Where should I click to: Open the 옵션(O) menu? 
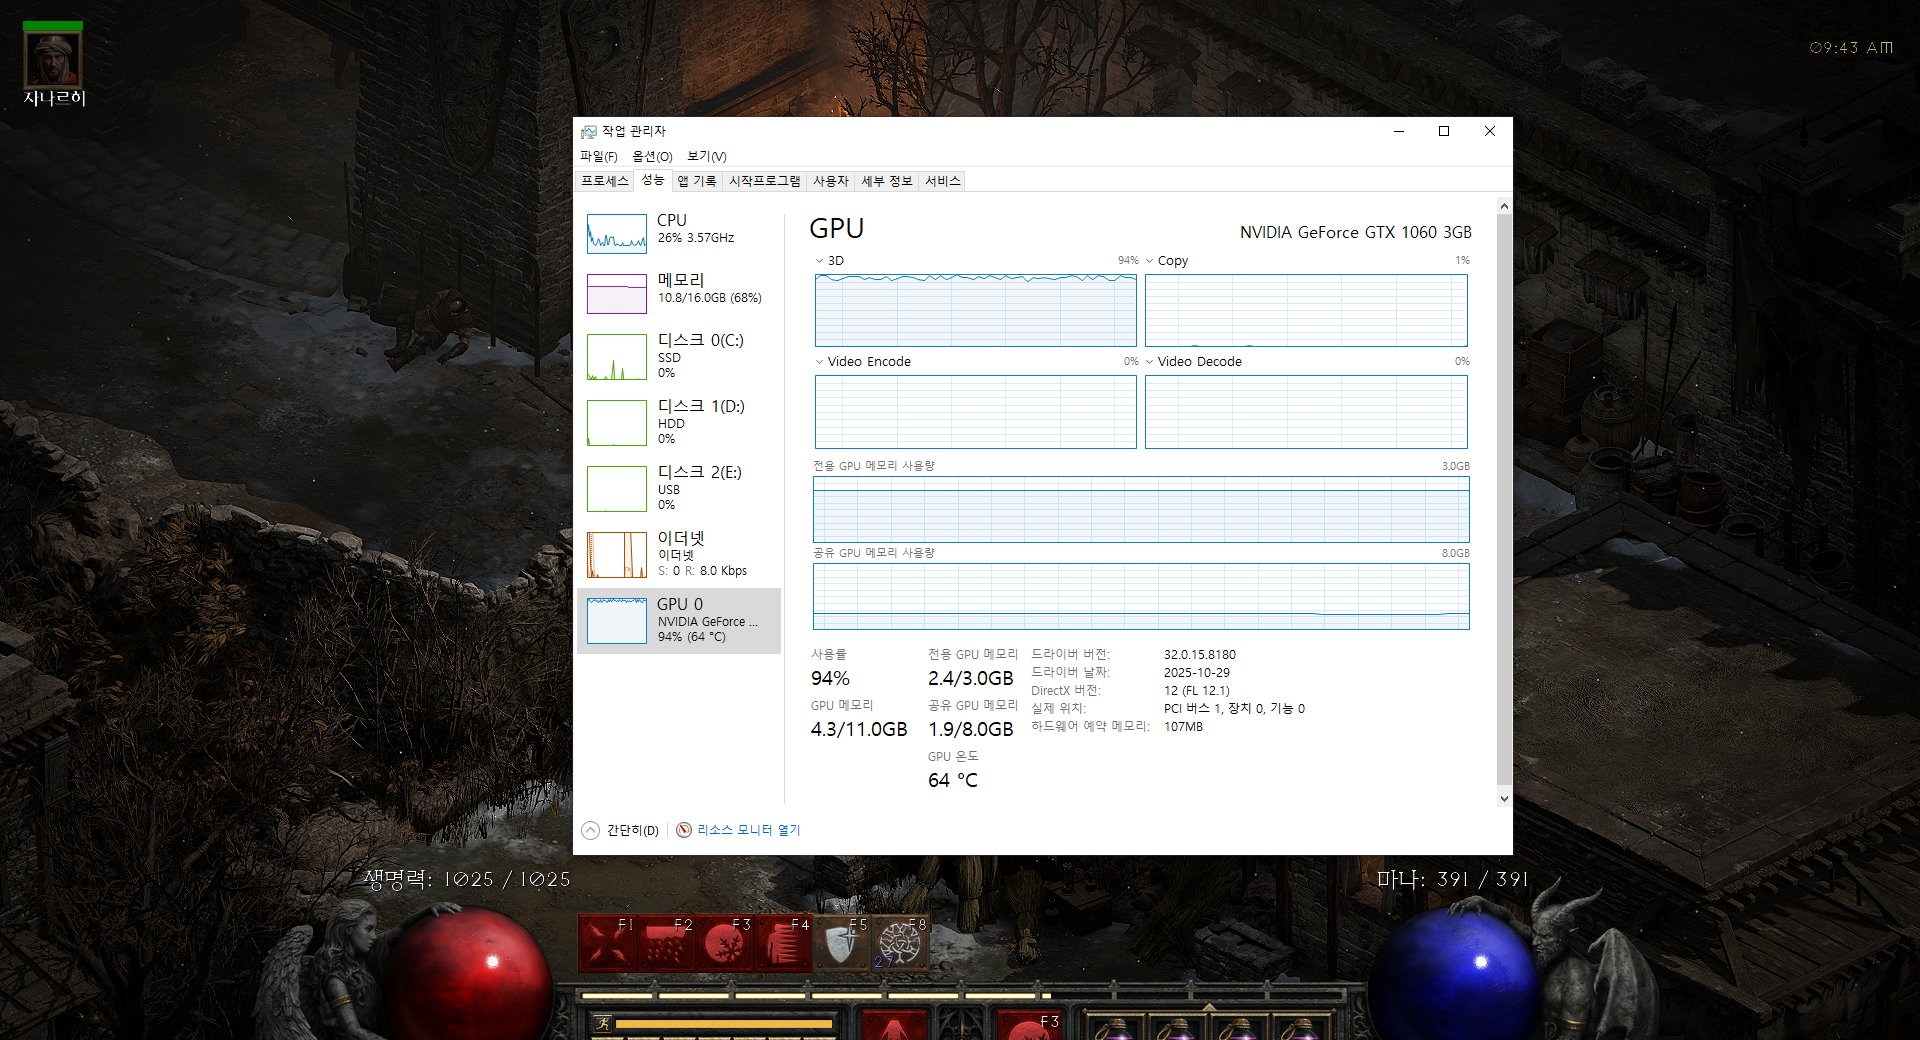click(x=652, y=156)
